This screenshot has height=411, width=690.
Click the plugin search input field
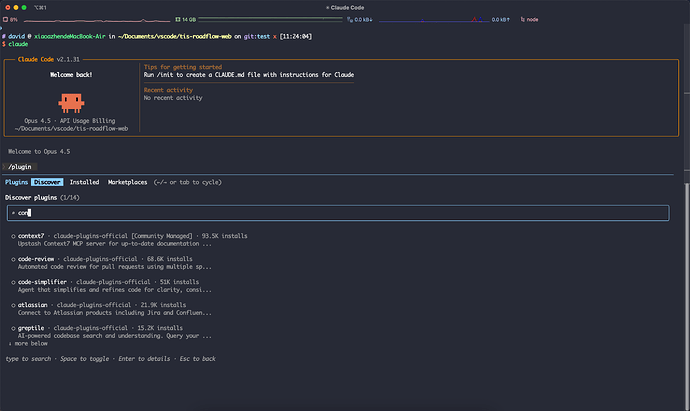click(x=338, y=213)
